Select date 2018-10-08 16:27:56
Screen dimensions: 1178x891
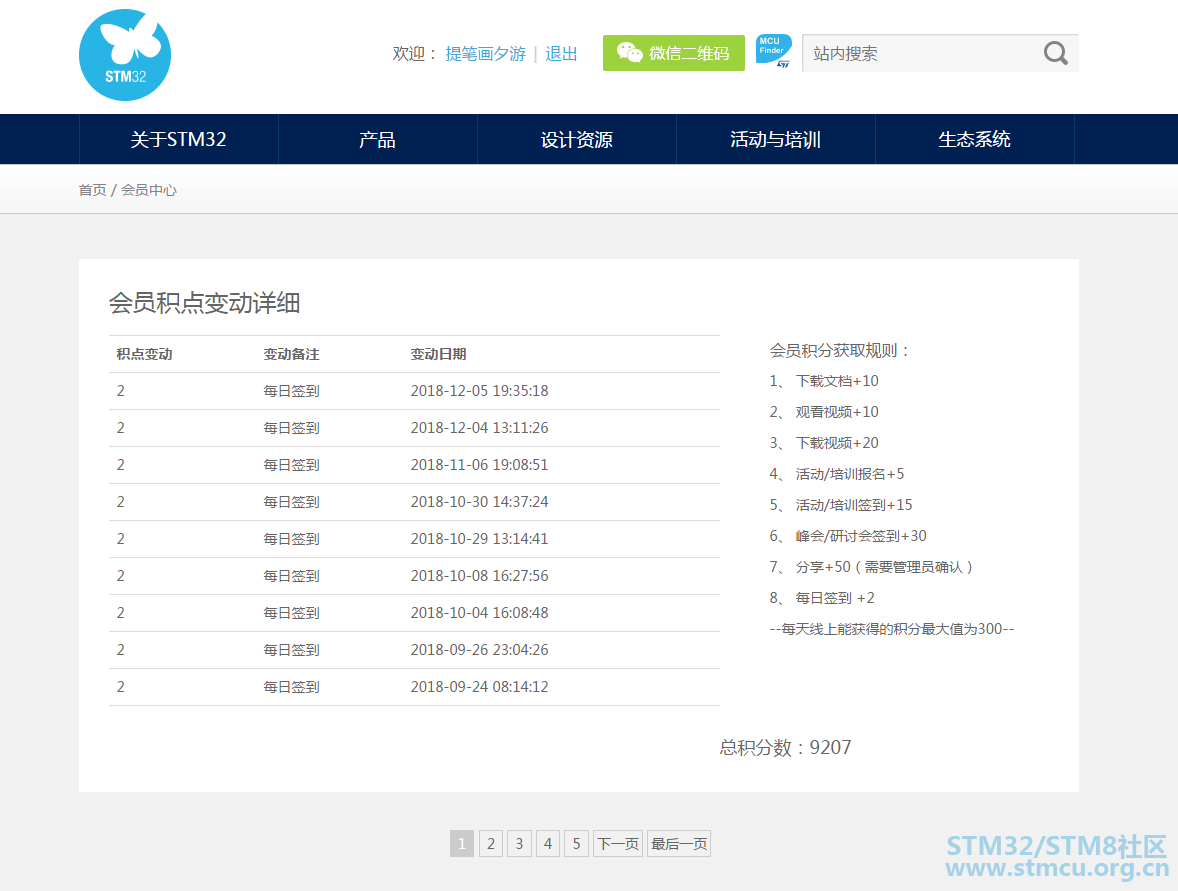479,575
